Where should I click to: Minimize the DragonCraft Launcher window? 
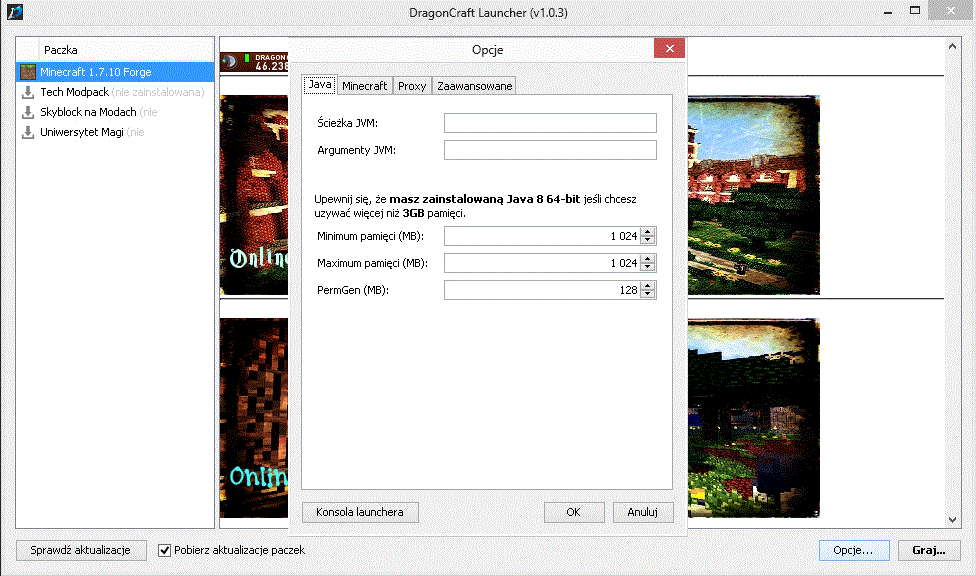pos(888,11)
